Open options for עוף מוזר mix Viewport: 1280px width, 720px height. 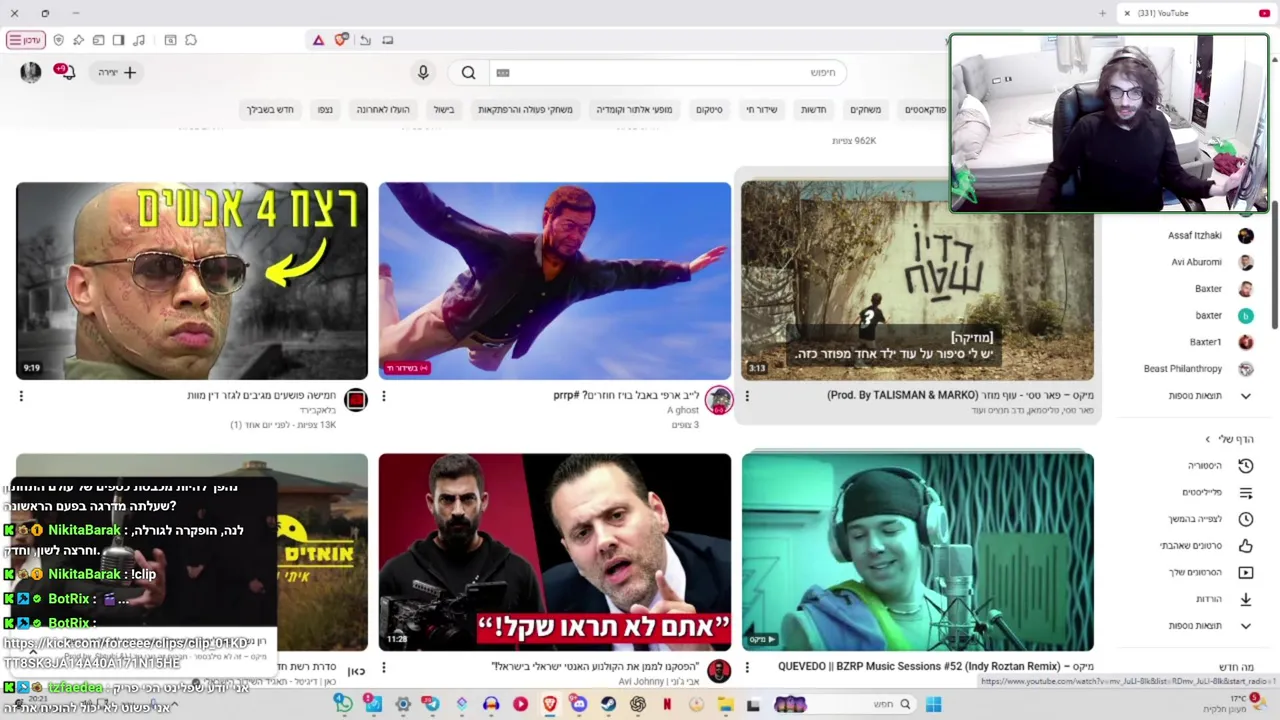pos(747,396)
